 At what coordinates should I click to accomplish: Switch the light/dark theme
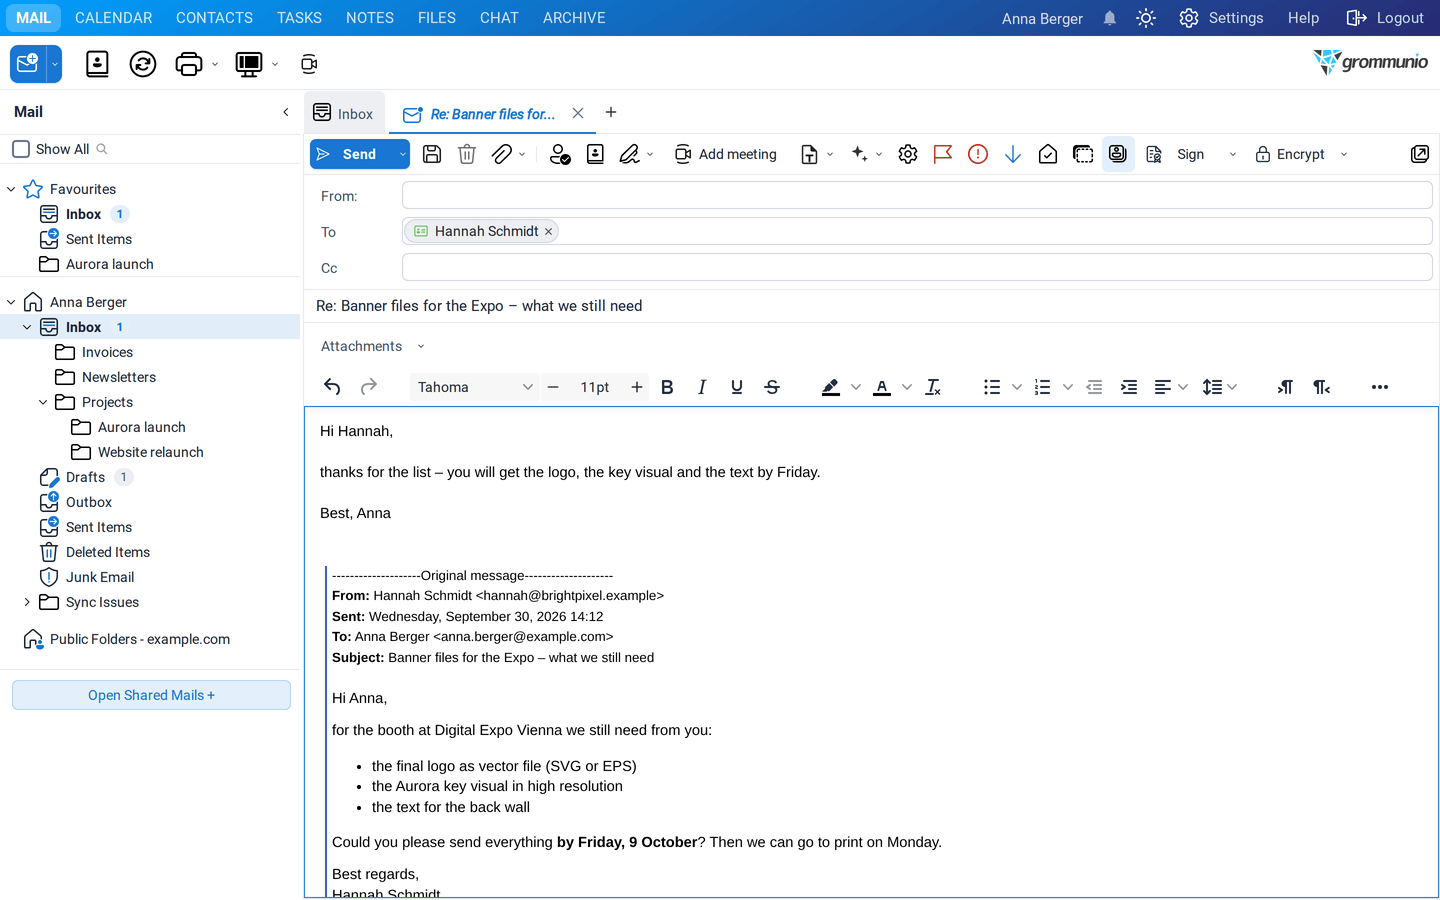[1146, 18]
